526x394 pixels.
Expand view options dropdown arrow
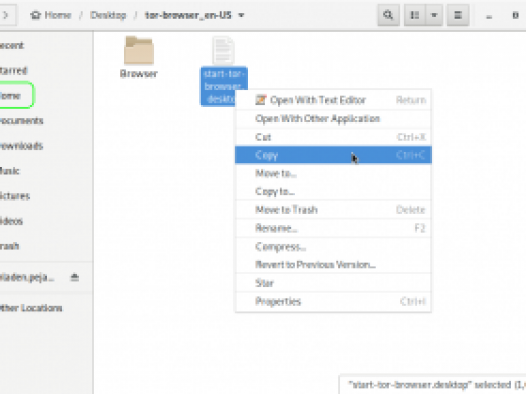pyautogui.click(x=434, y=15)
